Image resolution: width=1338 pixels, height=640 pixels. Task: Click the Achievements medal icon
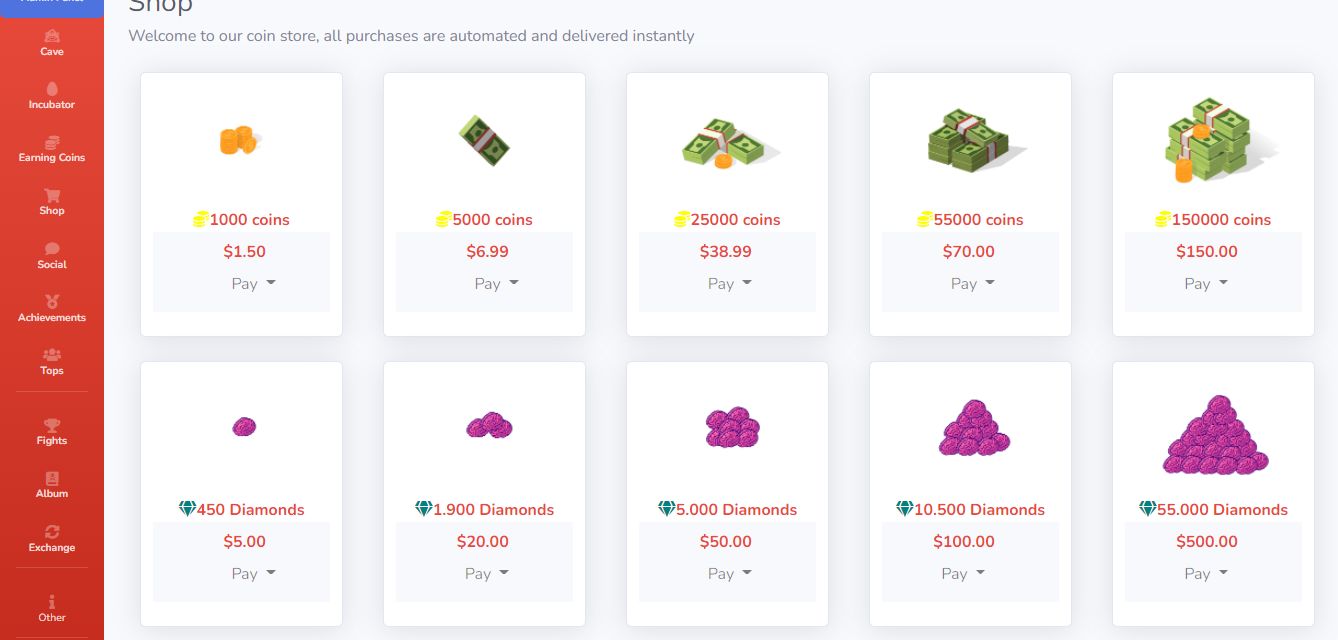(x=52, y=301)
